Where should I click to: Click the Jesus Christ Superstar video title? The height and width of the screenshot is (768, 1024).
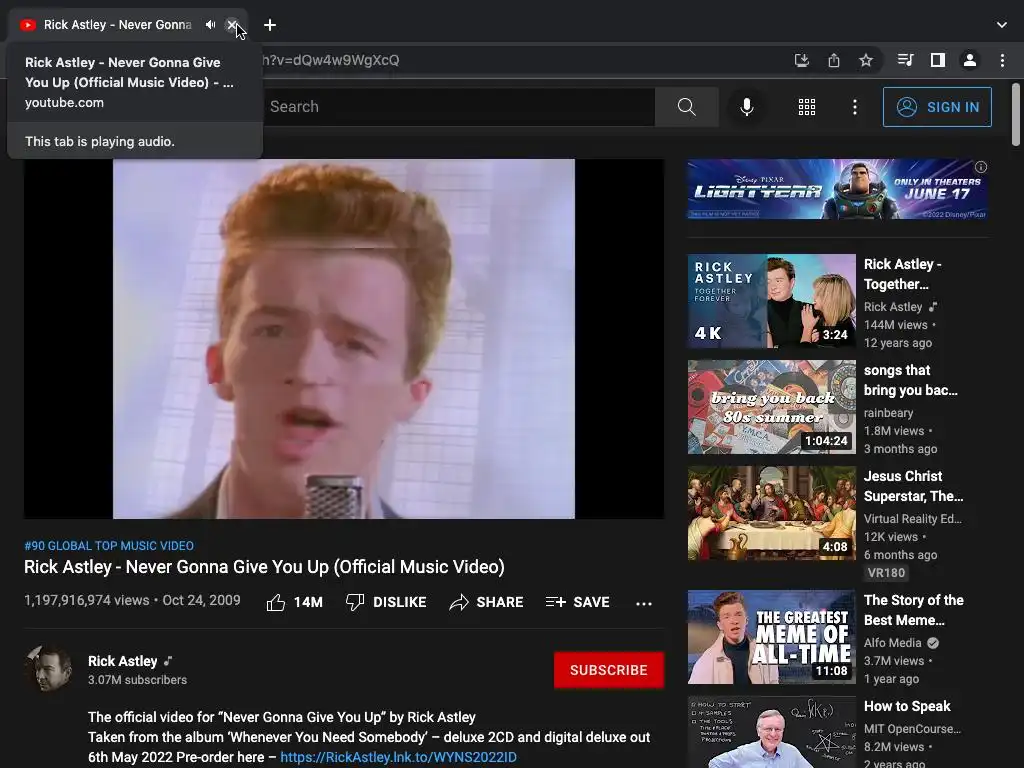click(913, 486)
